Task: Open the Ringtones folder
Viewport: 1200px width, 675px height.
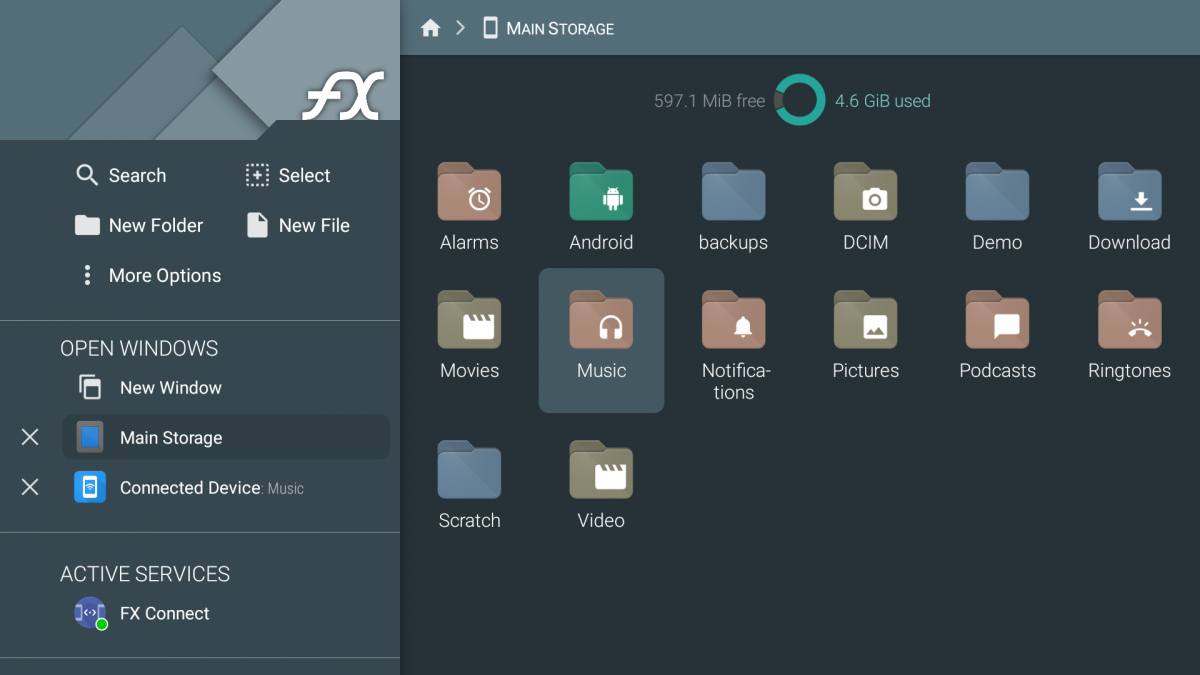Action: click(1129, 320)
